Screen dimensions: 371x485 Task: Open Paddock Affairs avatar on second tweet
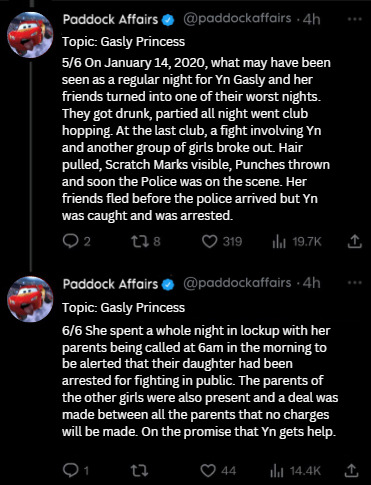(30, 299)
